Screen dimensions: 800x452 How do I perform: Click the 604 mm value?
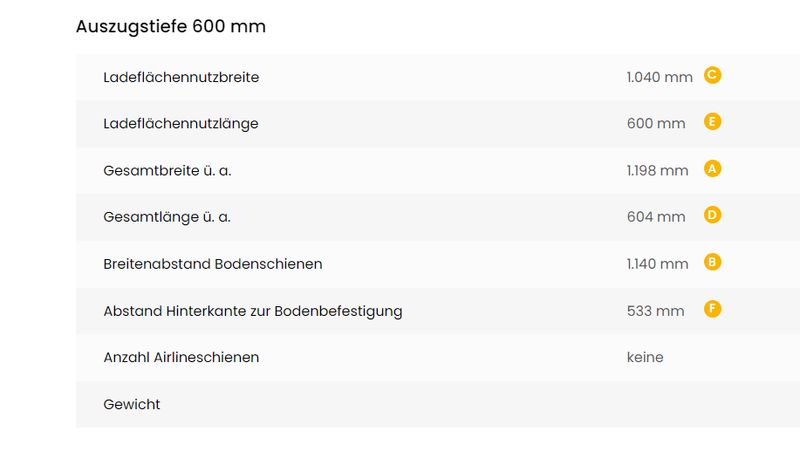[656, 217]
